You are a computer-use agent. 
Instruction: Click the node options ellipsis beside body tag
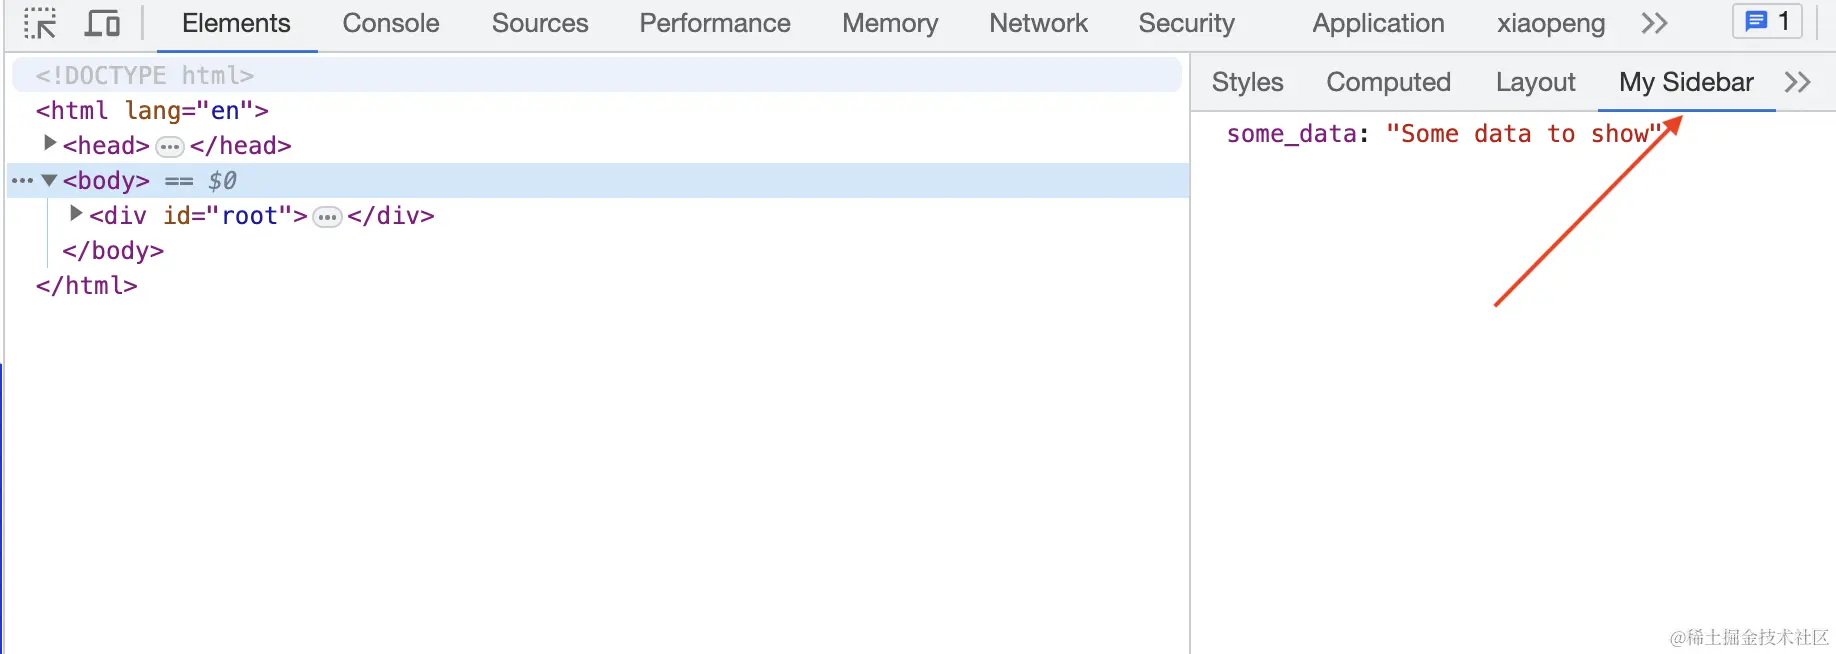[22, 181]
